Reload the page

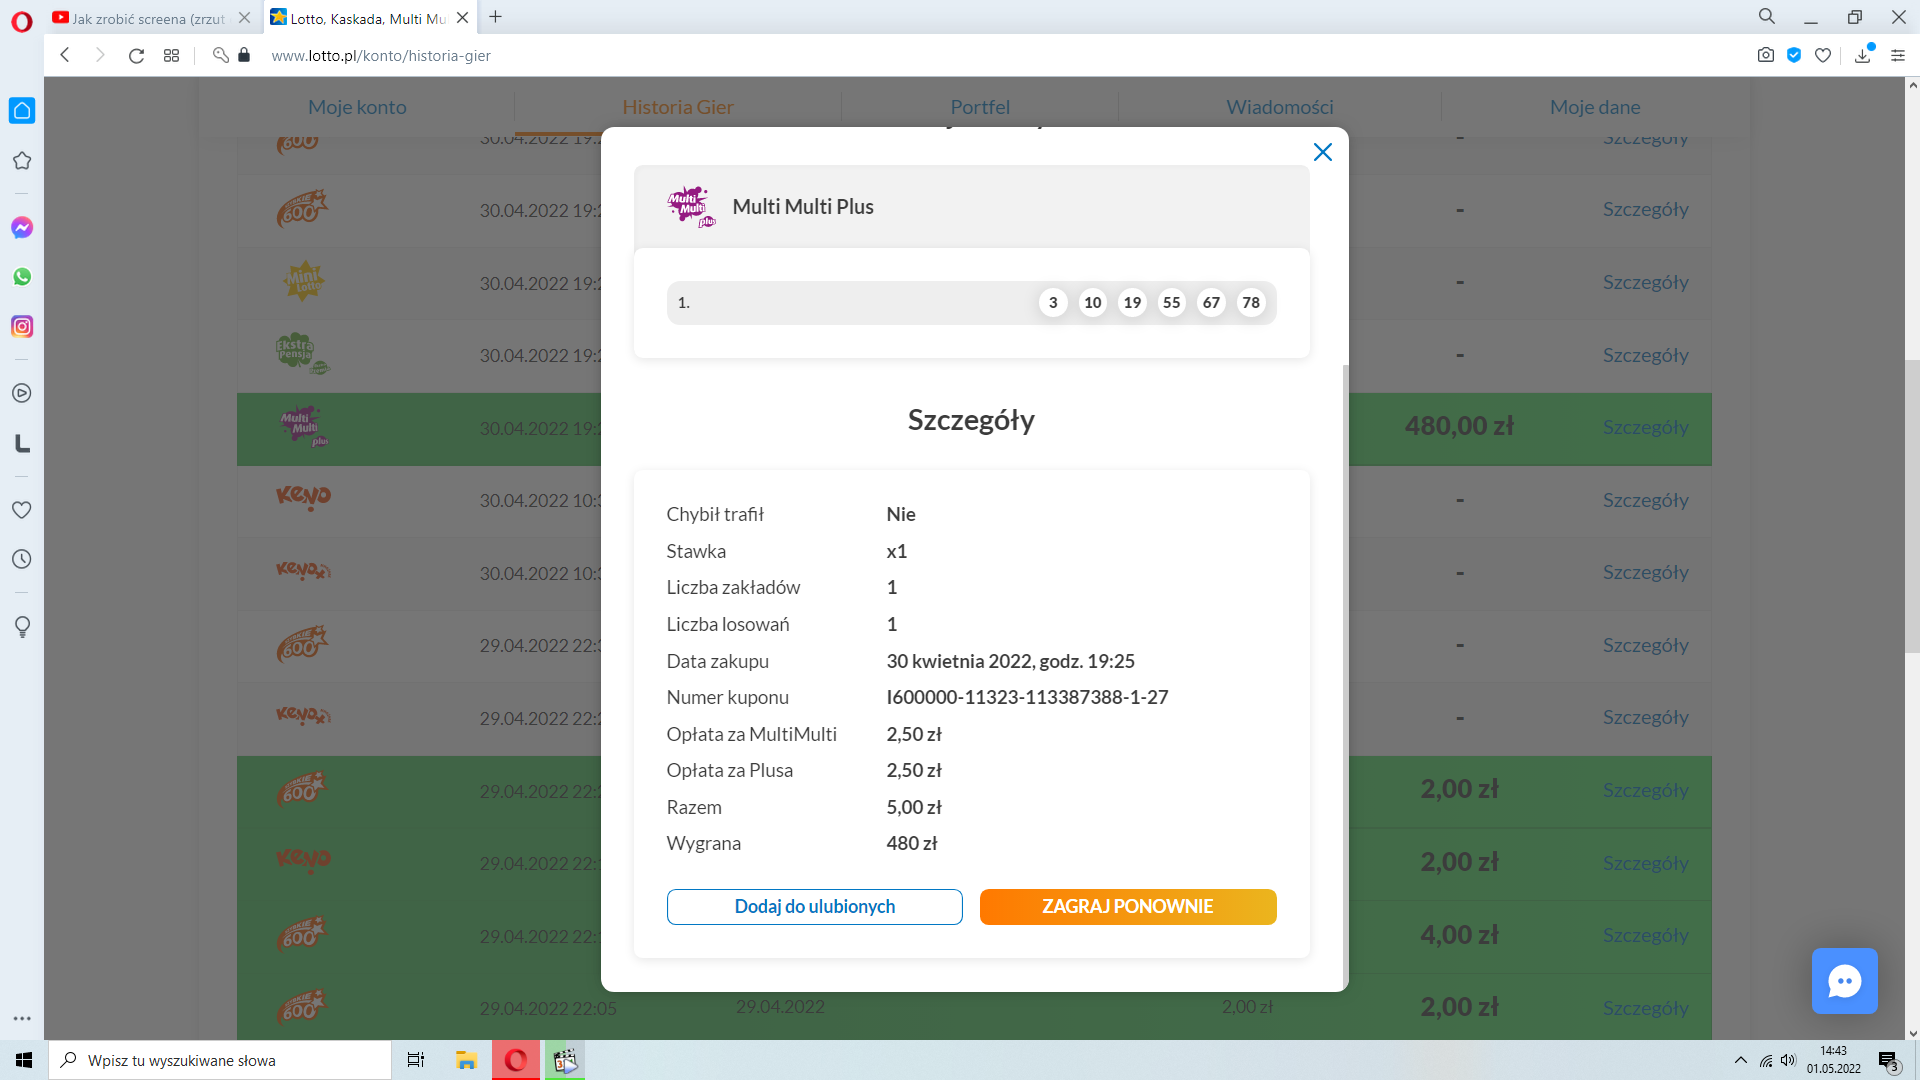click(137, 55)
